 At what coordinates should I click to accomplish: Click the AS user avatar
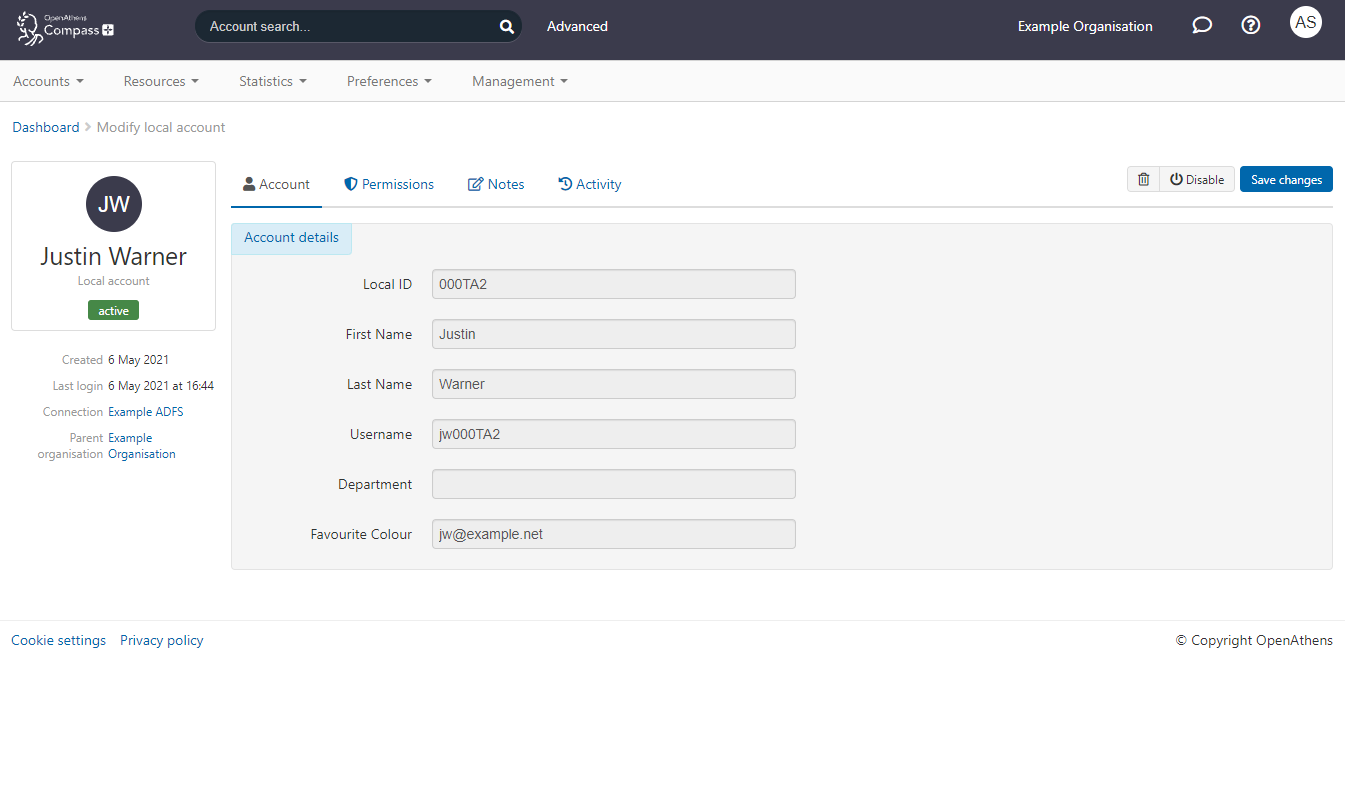point(1305,22)
